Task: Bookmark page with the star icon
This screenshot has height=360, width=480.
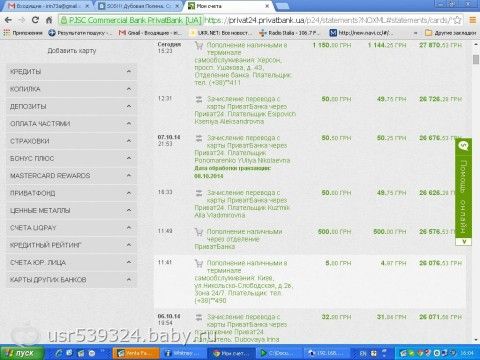Action: click(x=458, y=20)
